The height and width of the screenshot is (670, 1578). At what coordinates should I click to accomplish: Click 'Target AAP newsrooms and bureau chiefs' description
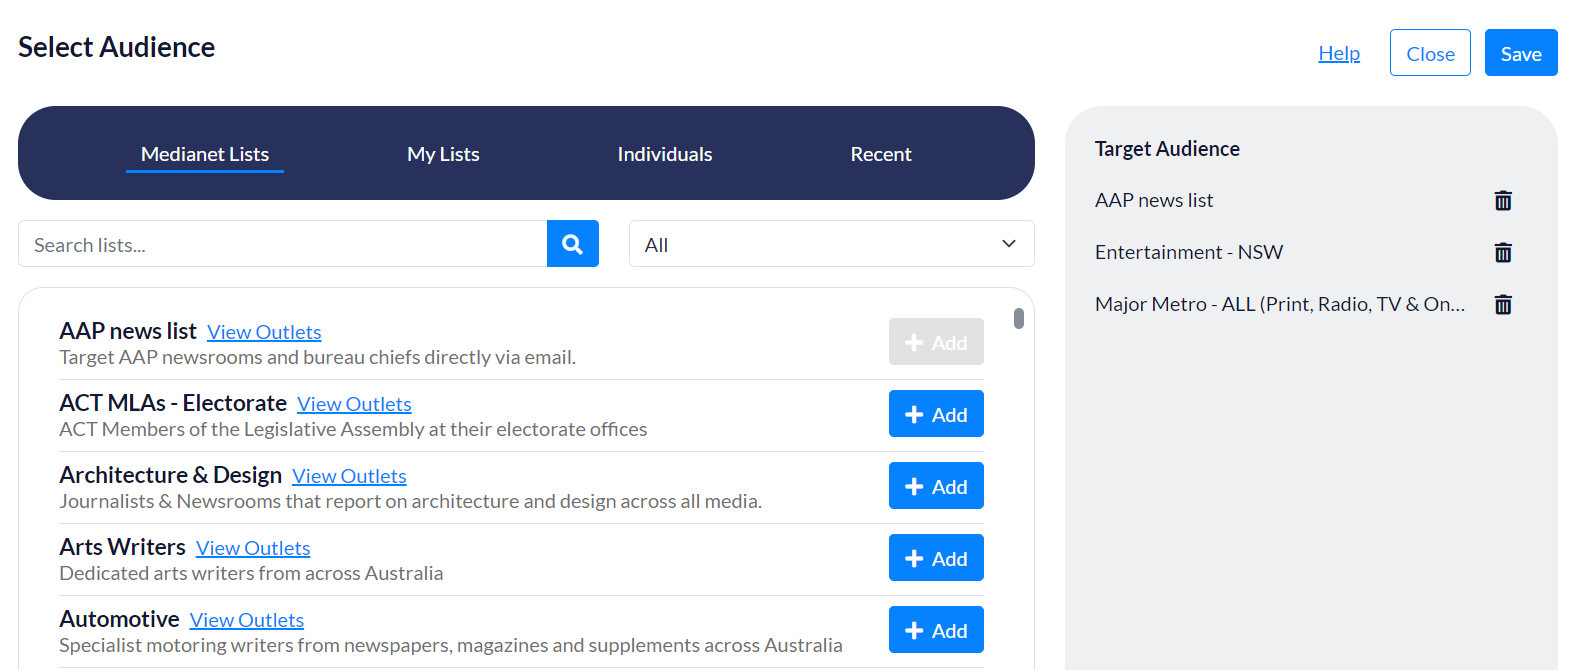[x=317, y=357]
